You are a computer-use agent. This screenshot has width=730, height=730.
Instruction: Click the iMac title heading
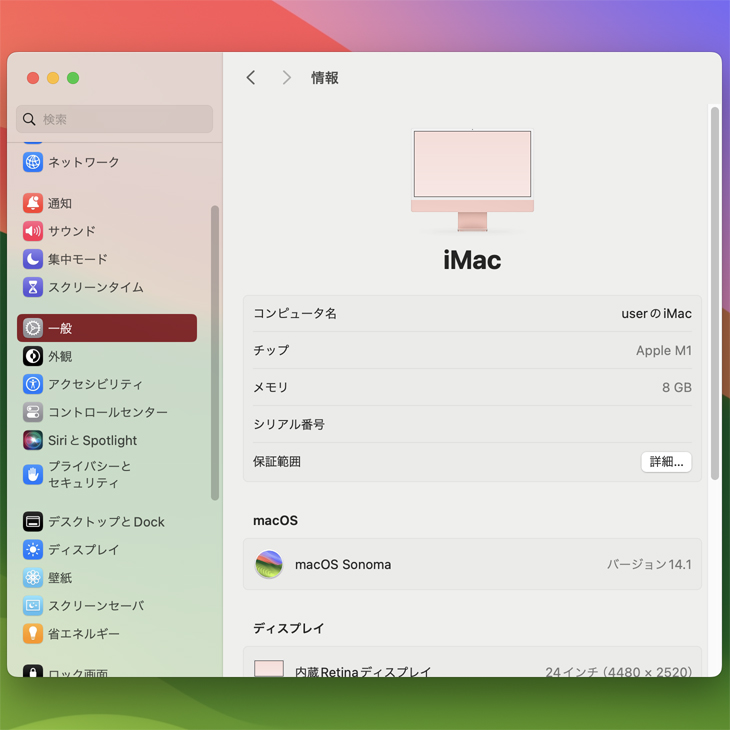[472, 260]
